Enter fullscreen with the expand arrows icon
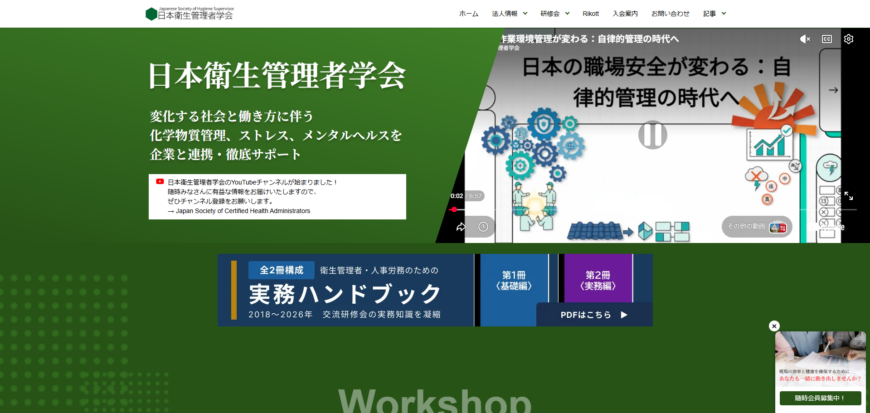Screen dimensions: 870x413 point(848,196)
